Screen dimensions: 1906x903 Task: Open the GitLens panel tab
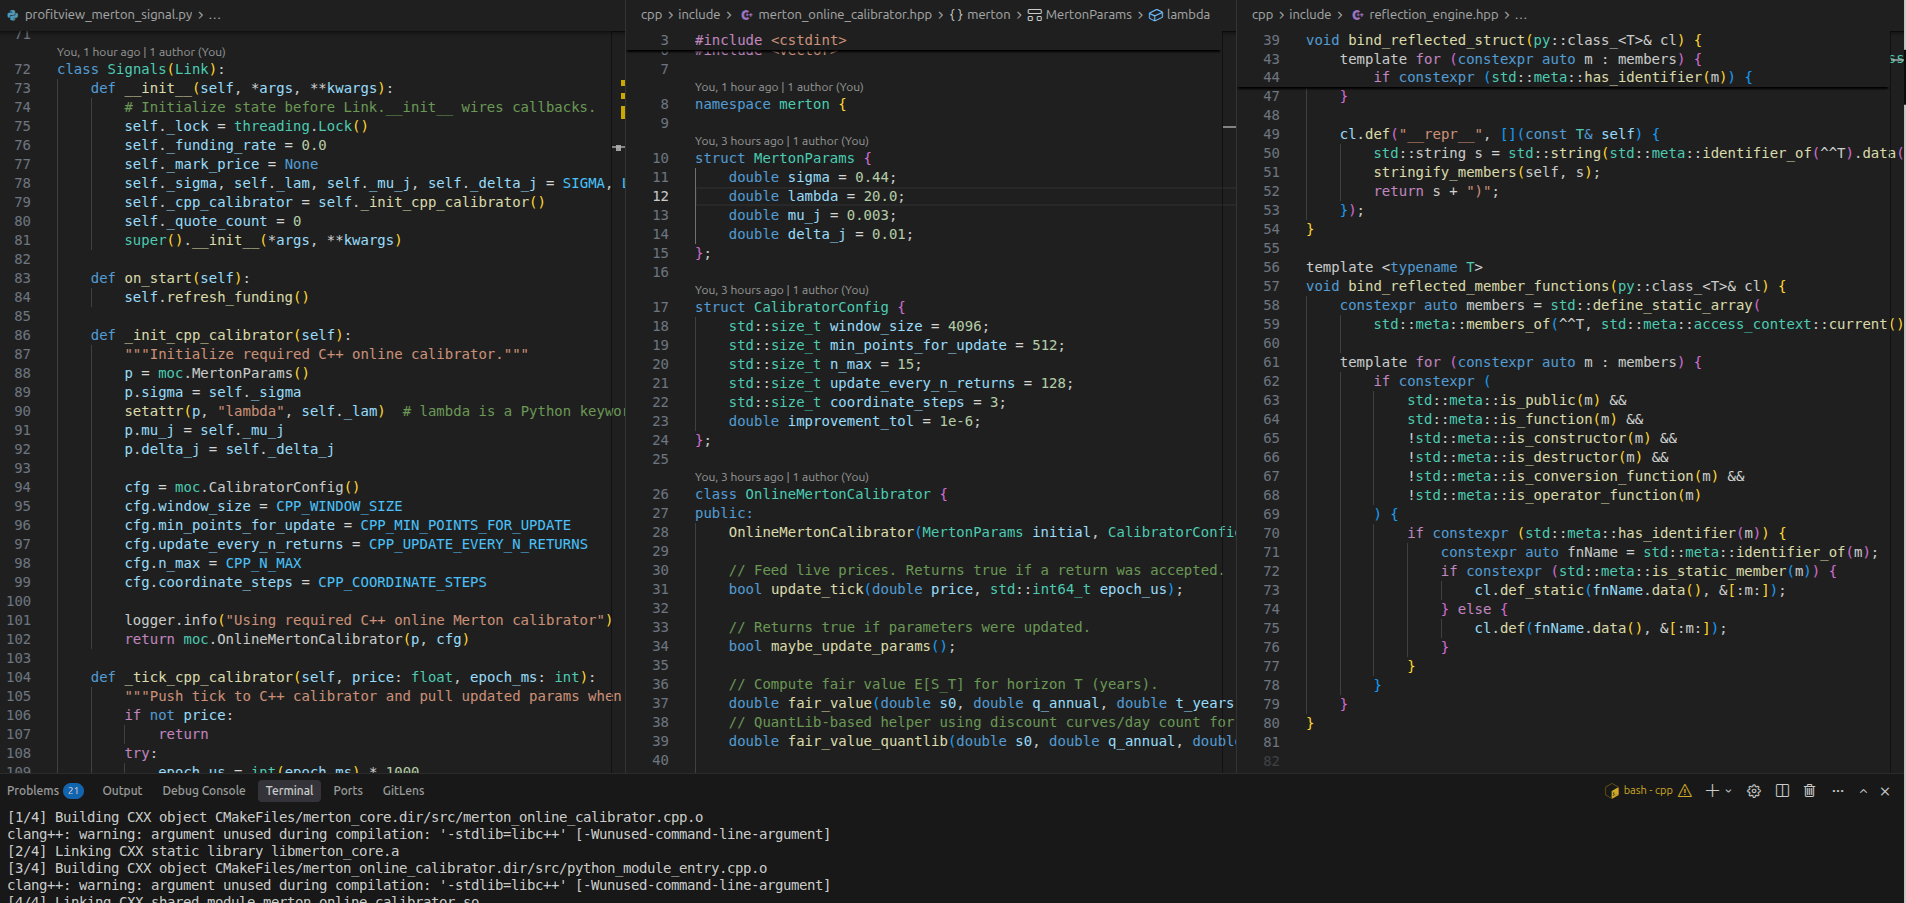point(403,791)
